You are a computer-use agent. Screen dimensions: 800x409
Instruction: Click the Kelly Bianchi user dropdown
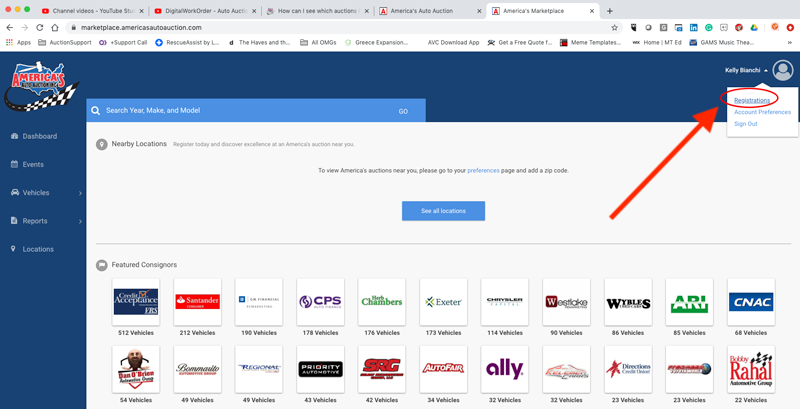746,70
